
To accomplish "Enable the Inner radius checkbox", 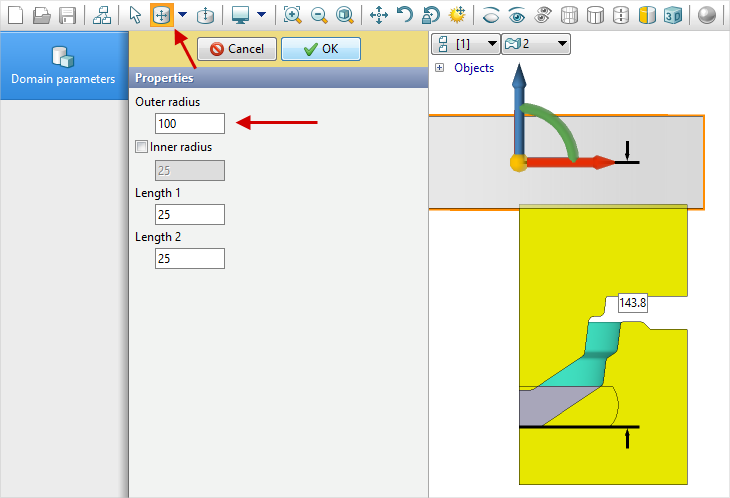I will tap(141, 147).
